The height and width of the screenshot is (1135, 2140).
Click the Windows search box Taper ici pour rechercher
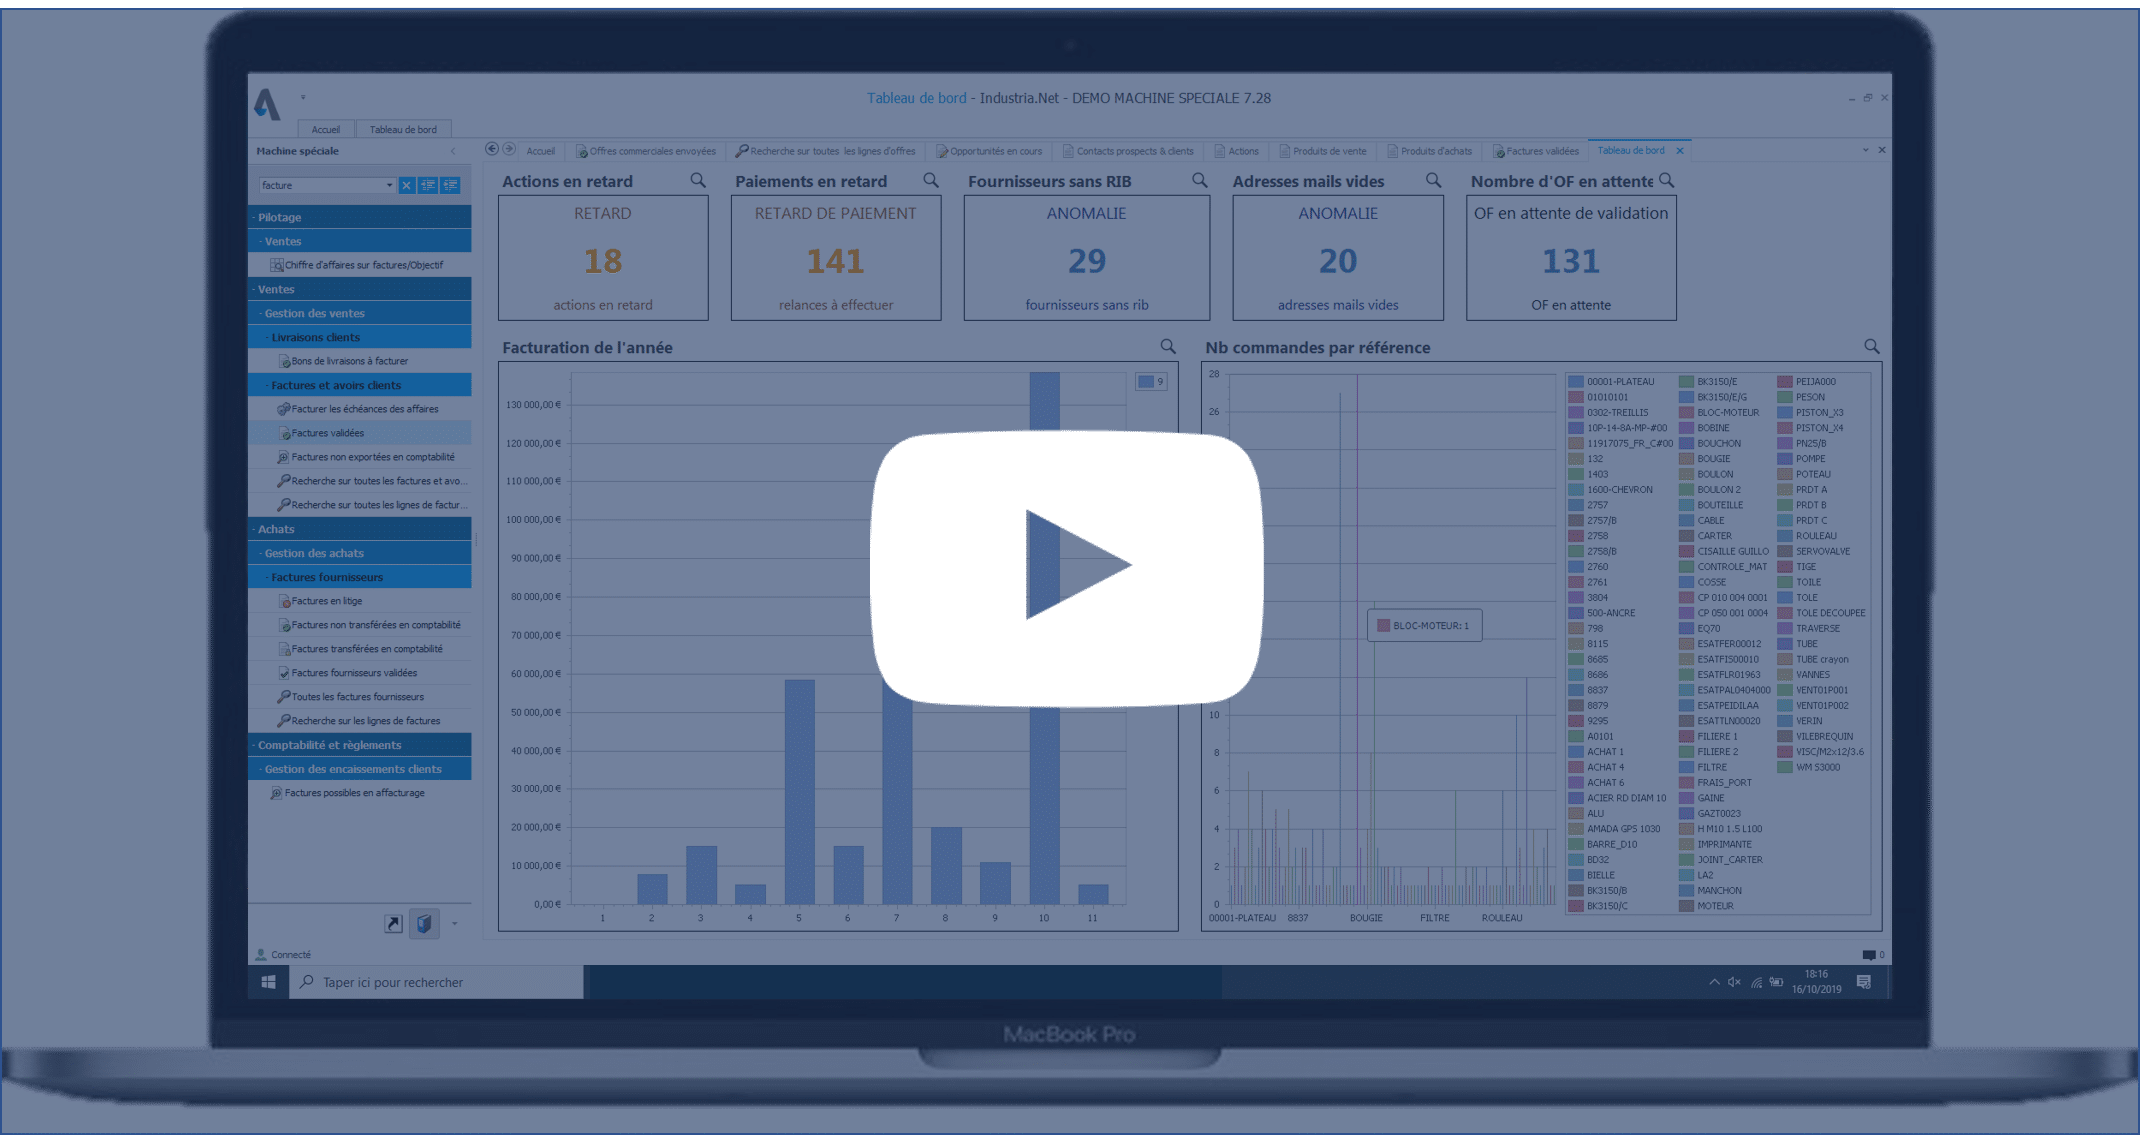click(437, 982)
